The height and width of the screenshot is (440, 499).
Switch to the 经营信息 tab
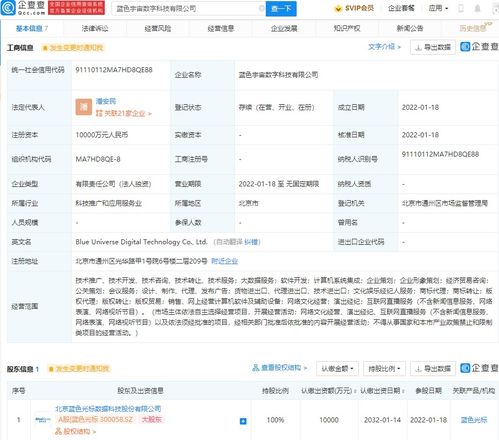point(221,29)
